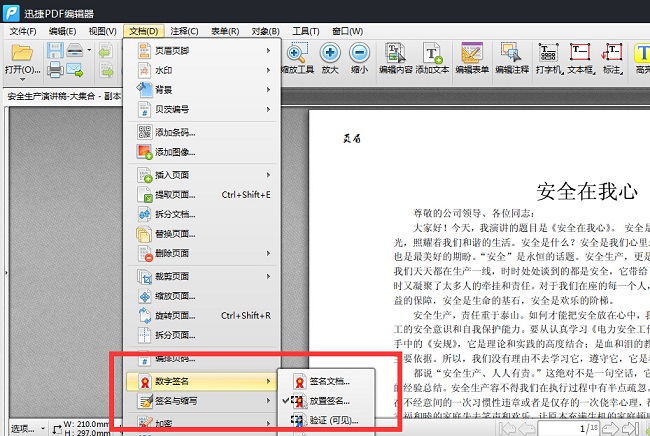Expand 数字签名 submenu
Screen dimensions: 650x436
tap(202, 381)
